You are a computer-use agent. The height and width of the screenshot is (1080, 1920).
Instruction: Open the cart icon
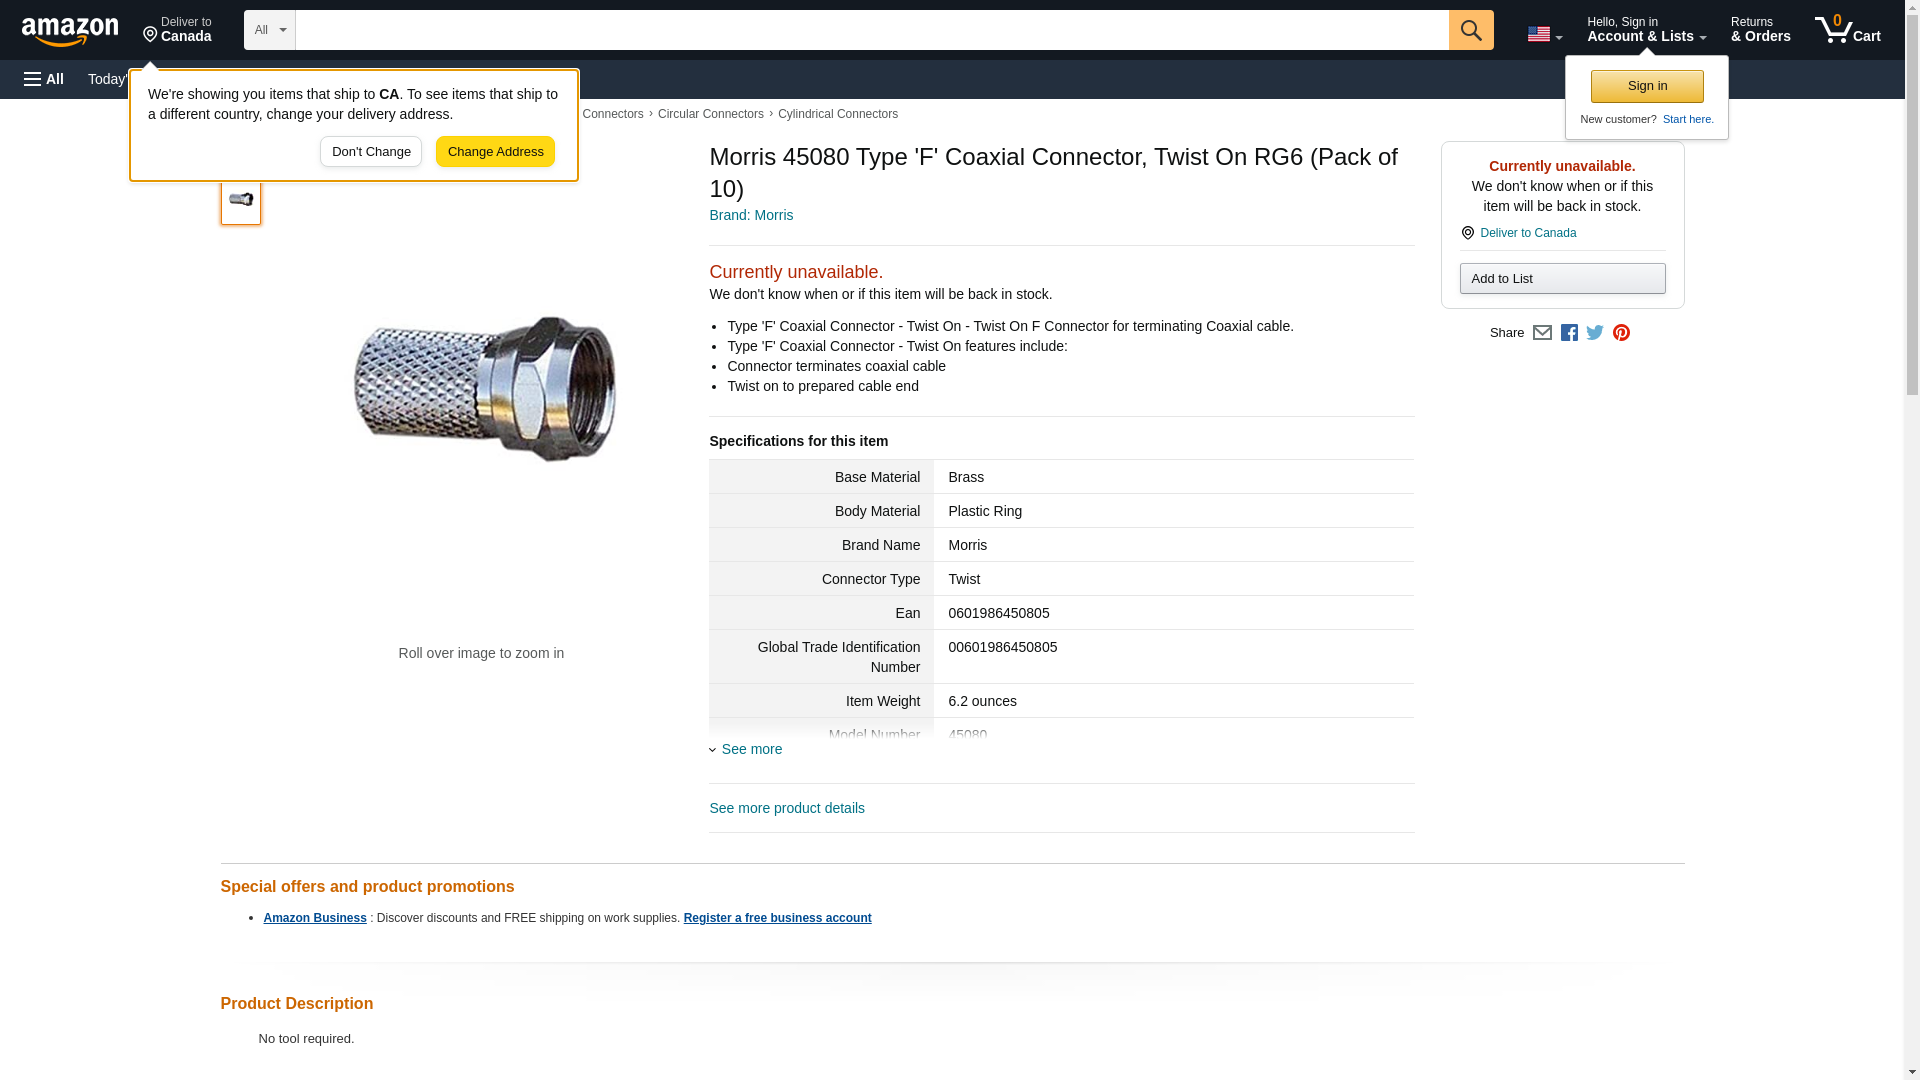click(x=1847, y=30)
